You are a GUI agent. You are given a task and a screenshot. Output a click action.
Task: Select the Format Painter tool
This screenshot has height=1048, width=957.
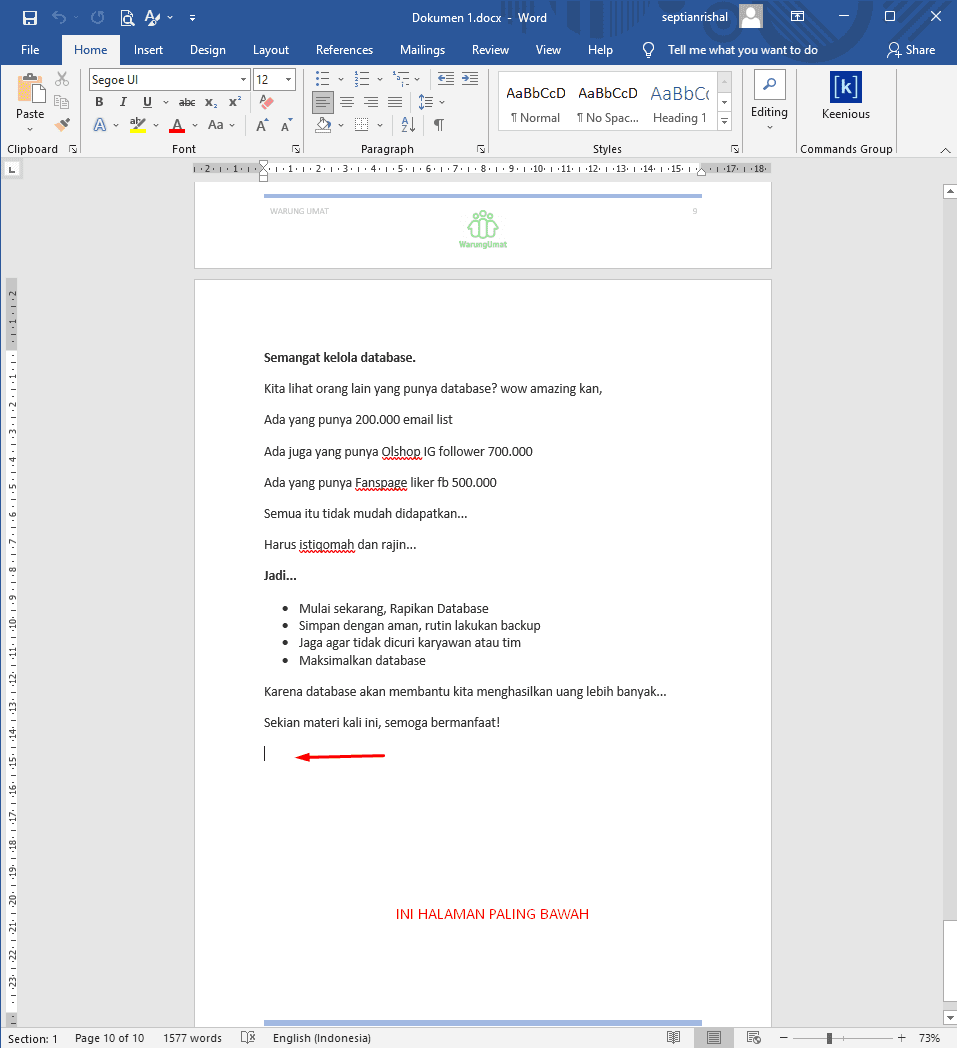pos(60,123)
